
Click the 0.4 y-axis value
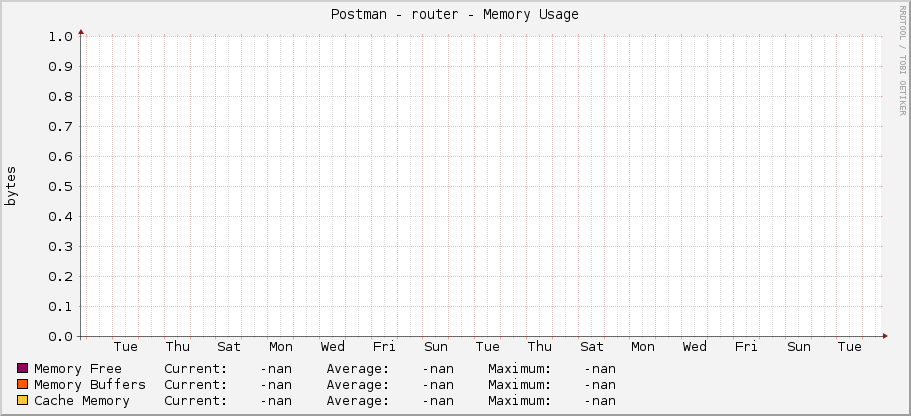[60, 217]
